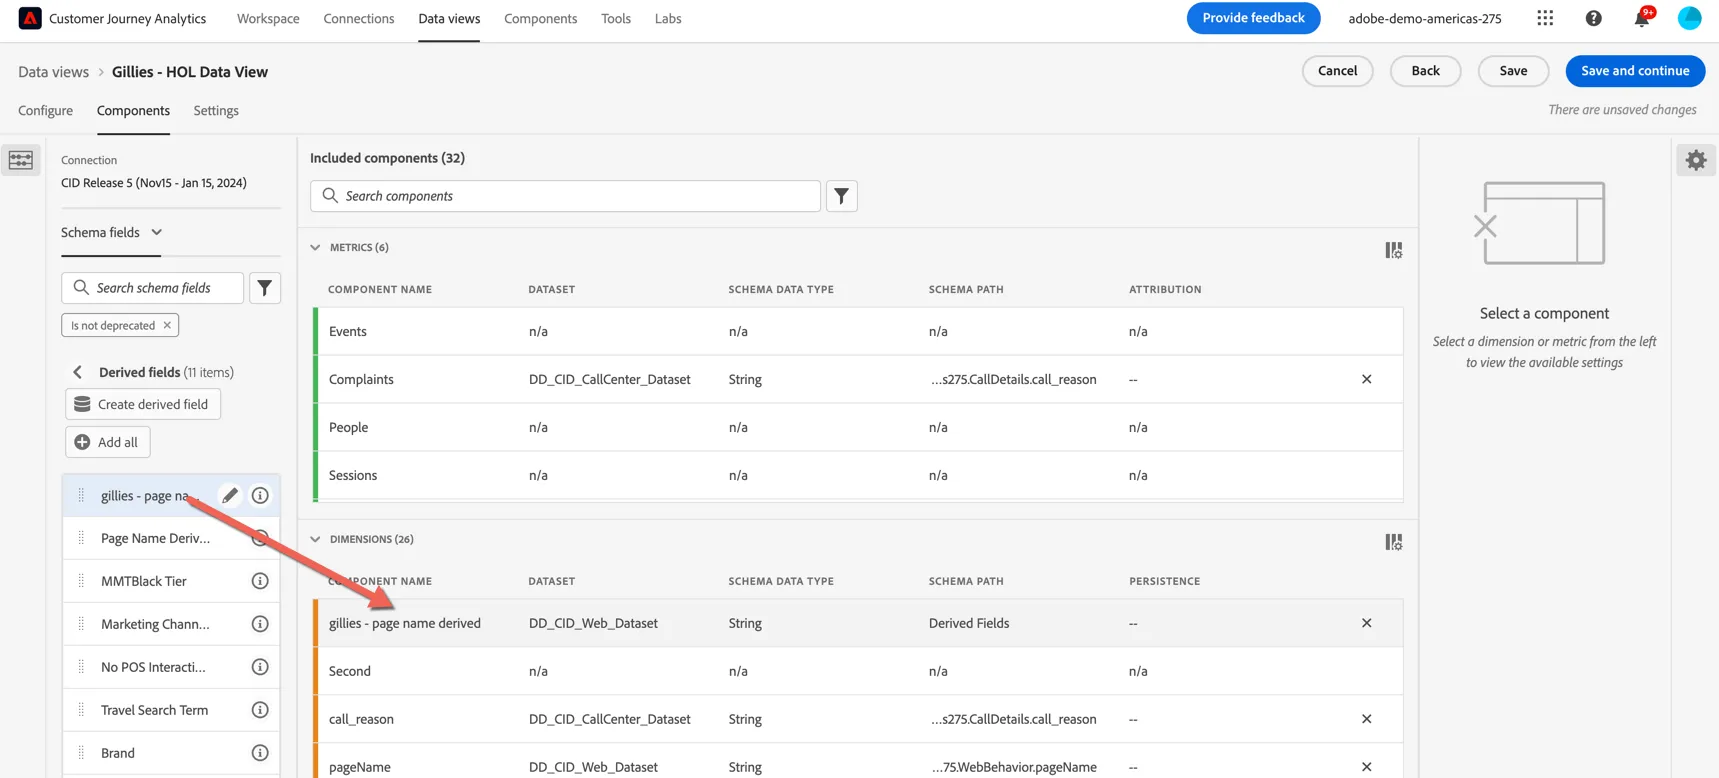Collapse the Dimensions (26) section
Viewport: 1719px width, 778px height.
click(316, 539)
